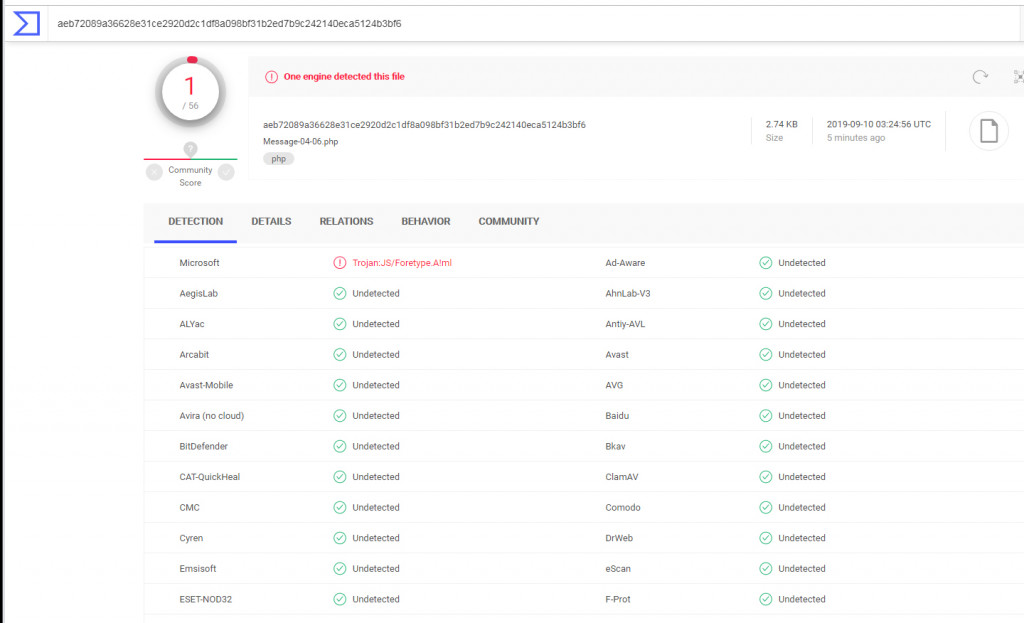Click the green check icon for BitDefender
The image size is (1024, 623).
[x=340, y=446]
